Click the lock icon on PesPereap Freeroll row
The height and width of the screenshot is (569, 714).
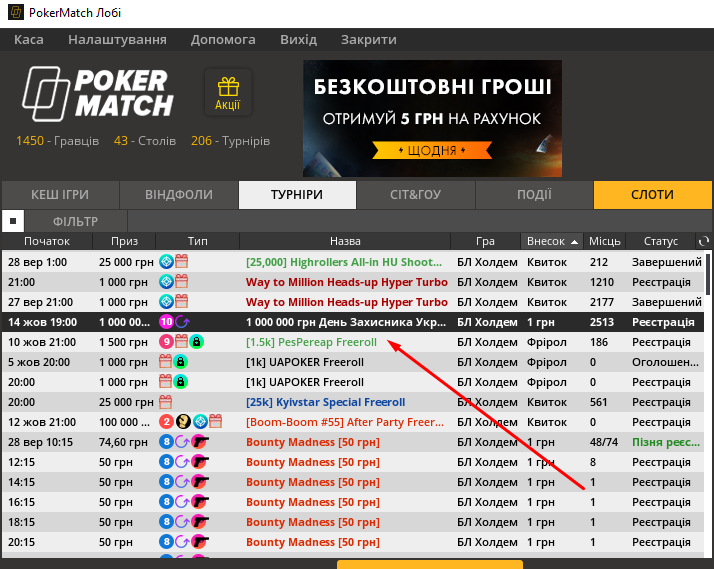click(x=196, y=342)
